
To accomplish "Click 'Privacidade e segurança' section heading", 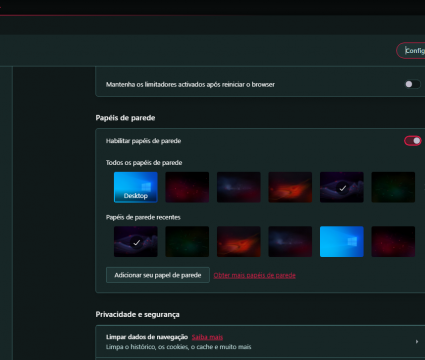I will 137,314.
